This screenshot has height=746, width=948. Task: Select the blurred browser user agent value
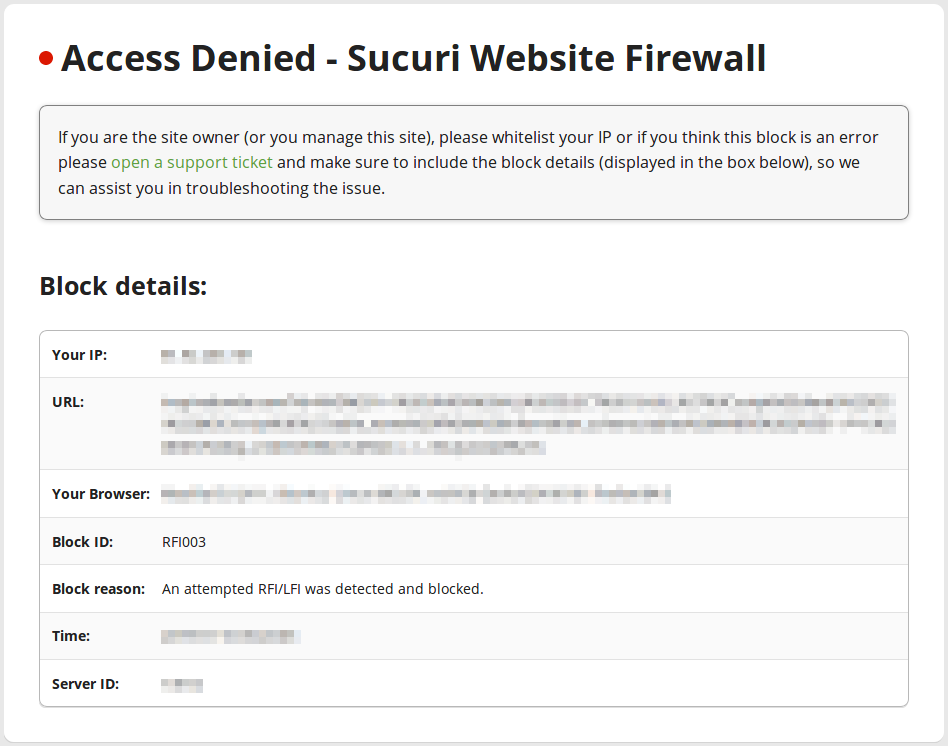point(416,495)
